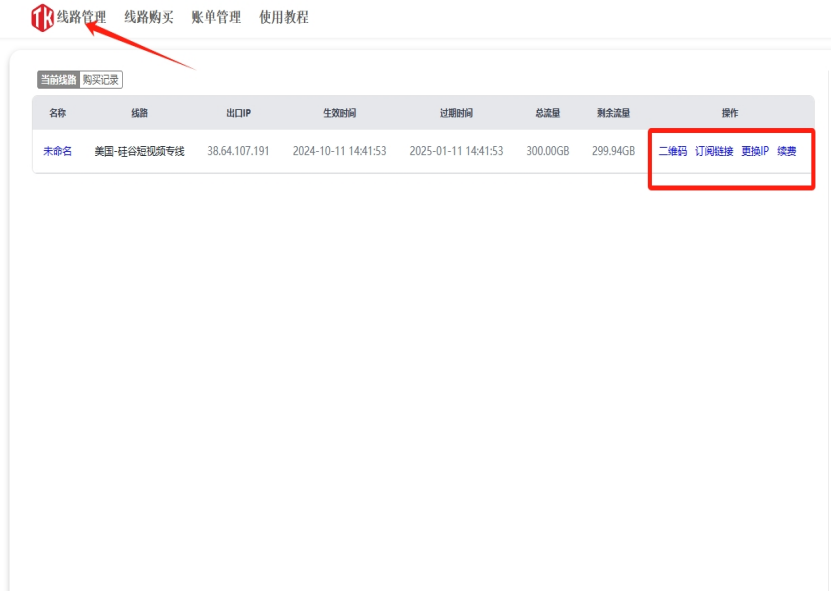Screen dimensions: 831x591
Task: Click the 剩余流量 column header
Action: [x=613, y=114]
